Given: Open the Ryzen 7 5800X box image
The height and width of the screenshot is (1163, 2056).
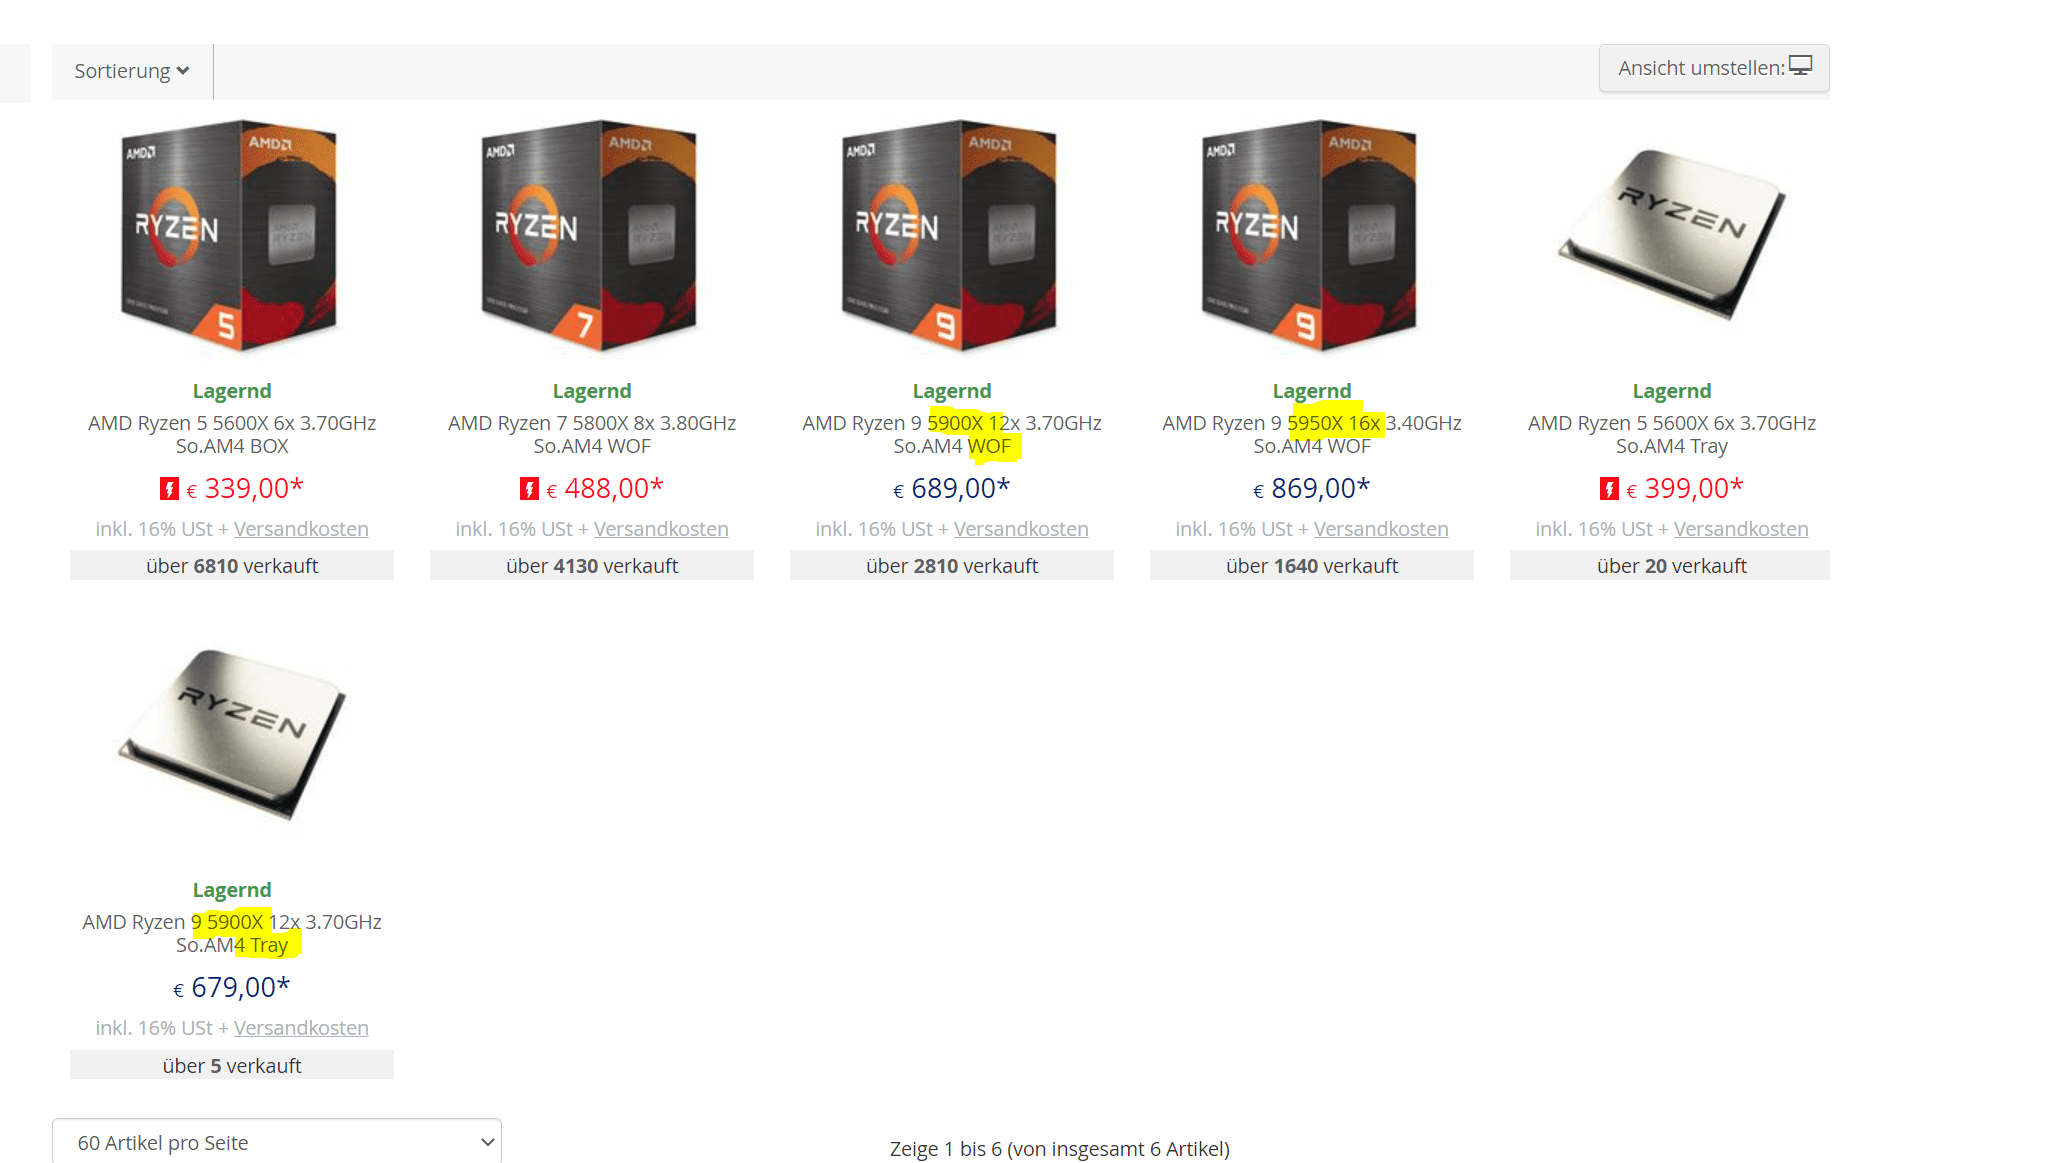Looking at the screenshot, I should pyautogui.click(x=590, y=236).
